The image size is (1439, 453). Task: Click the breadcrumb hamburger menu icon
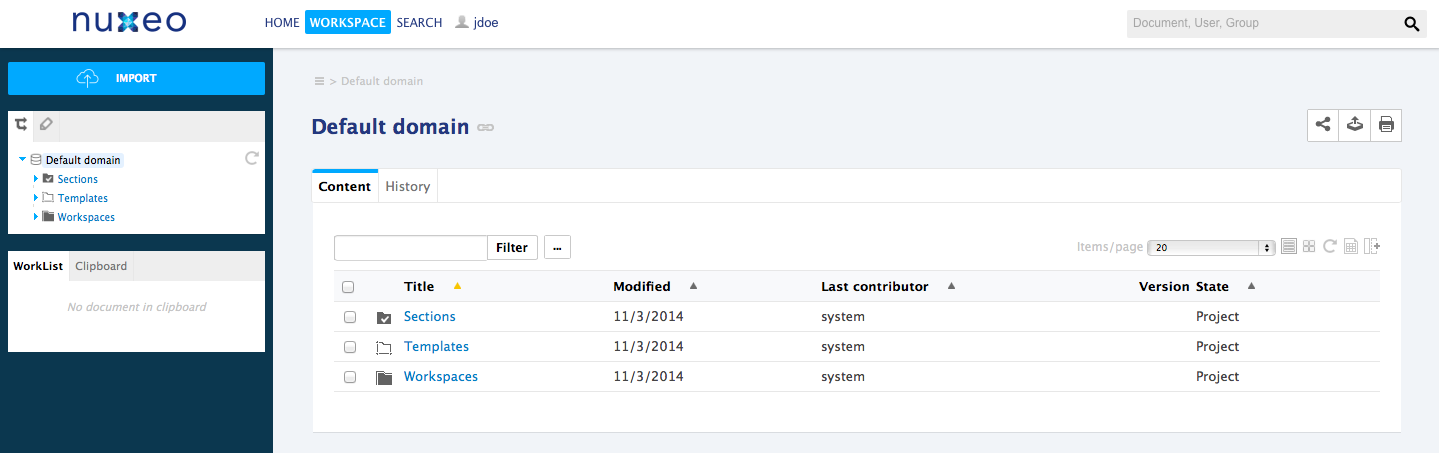tap(319, 81)
